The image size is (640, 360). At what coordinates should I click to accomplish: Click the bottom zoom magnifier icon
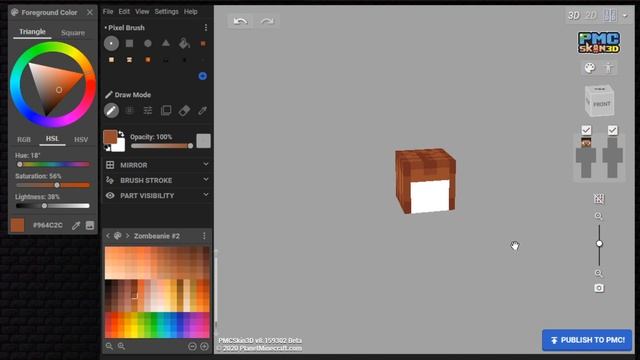point(599,273)
